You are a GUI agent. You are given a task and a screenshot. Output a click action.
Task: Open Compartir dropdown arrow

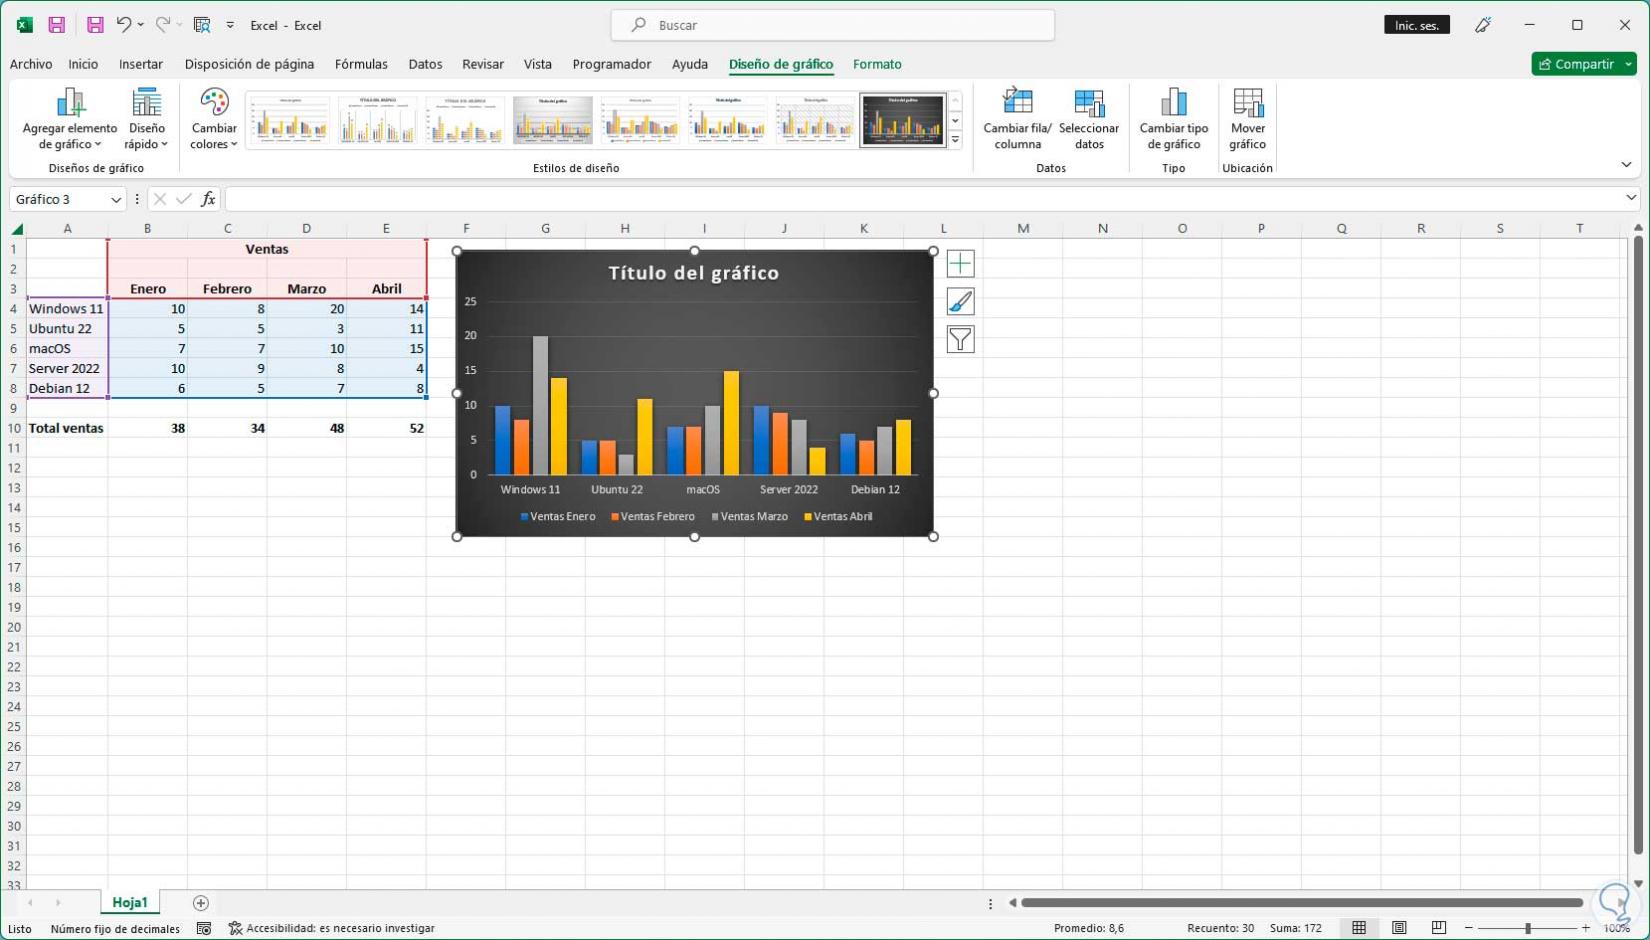point(1629,64)
